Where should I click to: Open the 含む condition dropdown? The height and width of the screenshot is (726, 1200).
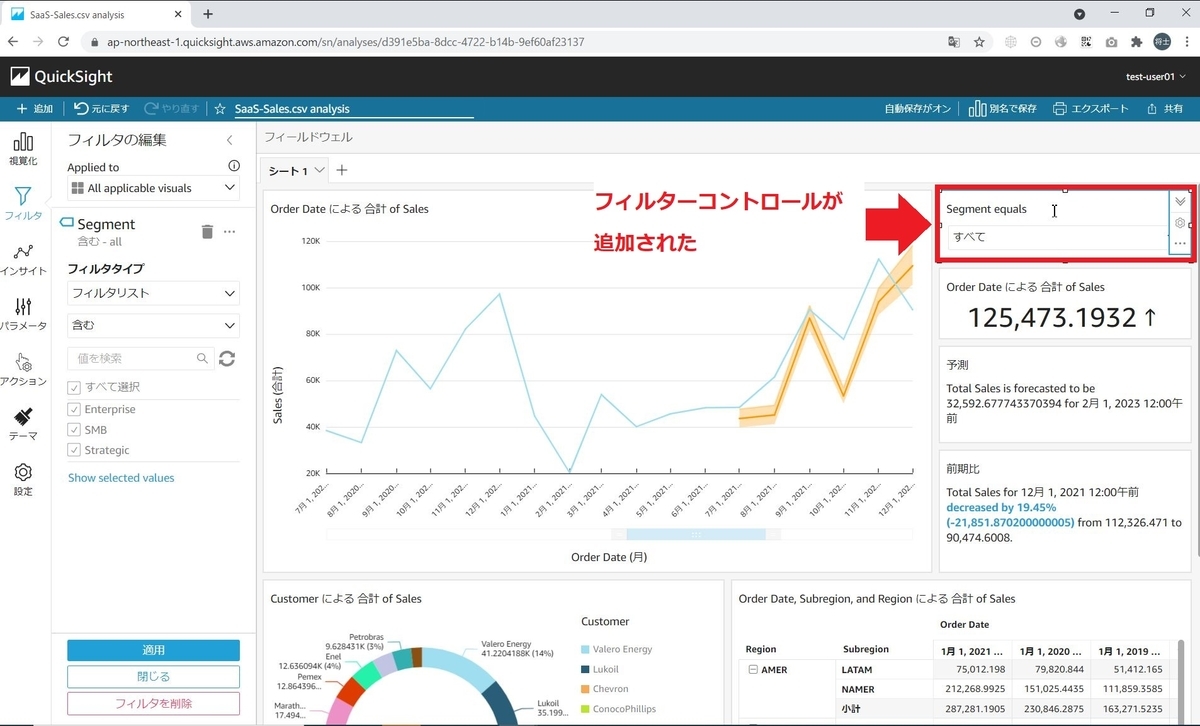152,325
